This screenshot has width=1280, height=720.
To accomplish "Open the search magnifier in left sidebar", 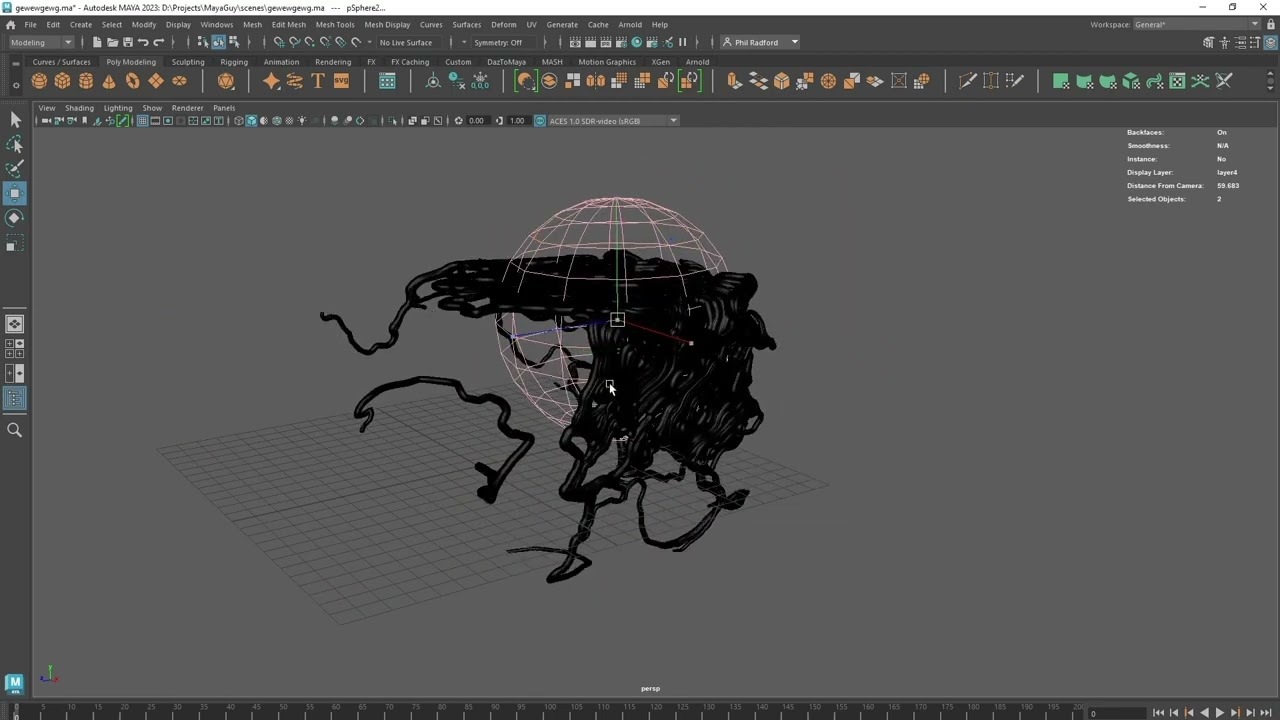I will (x=14, y=430).
